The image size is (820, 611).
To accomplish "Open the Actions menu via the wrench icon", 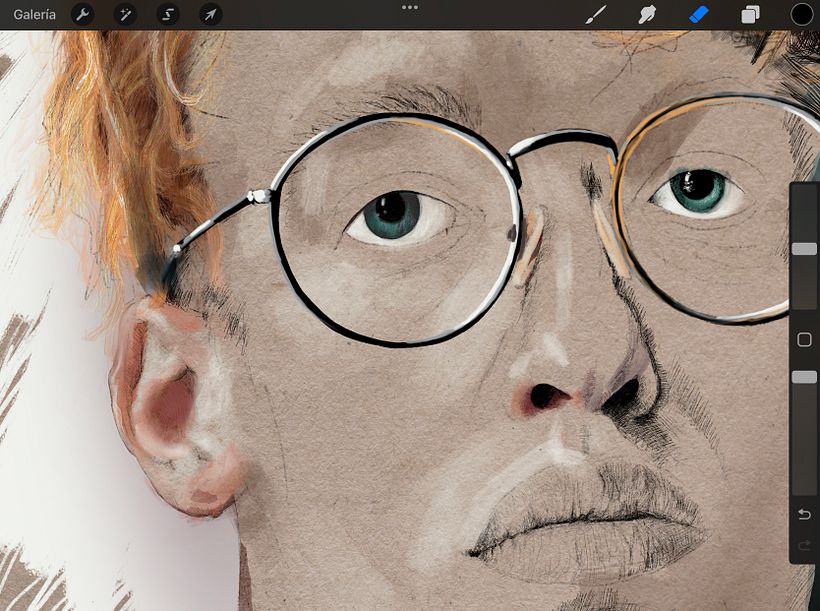I will click(x=82, y=14).
